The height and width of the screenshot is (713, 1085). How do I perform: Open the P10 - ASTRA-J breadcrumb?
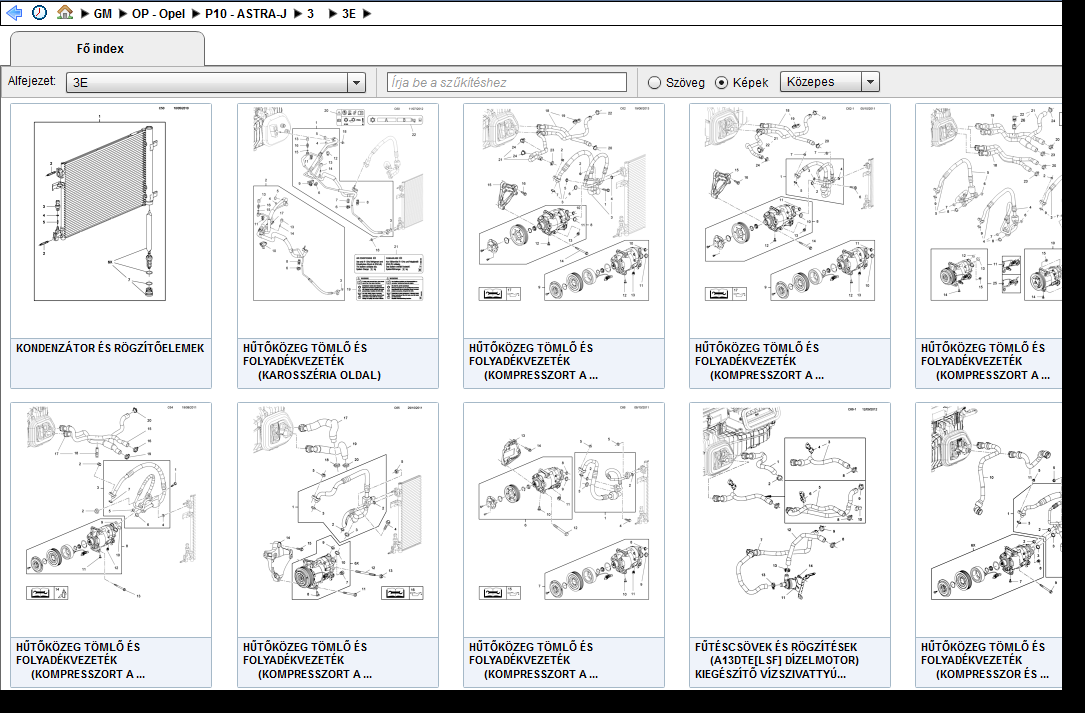click(246, 14)
